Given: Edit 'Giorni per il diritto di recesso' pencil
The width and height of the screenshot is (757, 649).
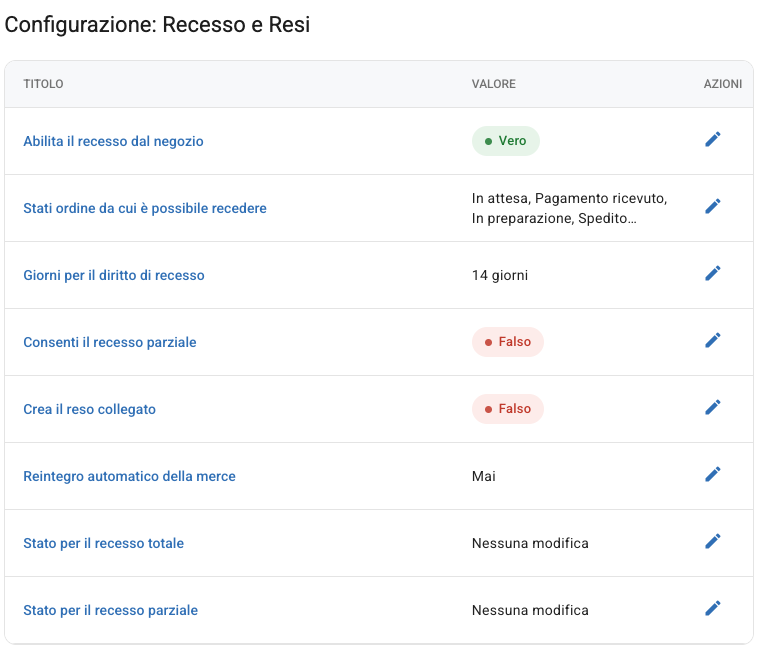Looking at the screenshot, I should point(713,274).
